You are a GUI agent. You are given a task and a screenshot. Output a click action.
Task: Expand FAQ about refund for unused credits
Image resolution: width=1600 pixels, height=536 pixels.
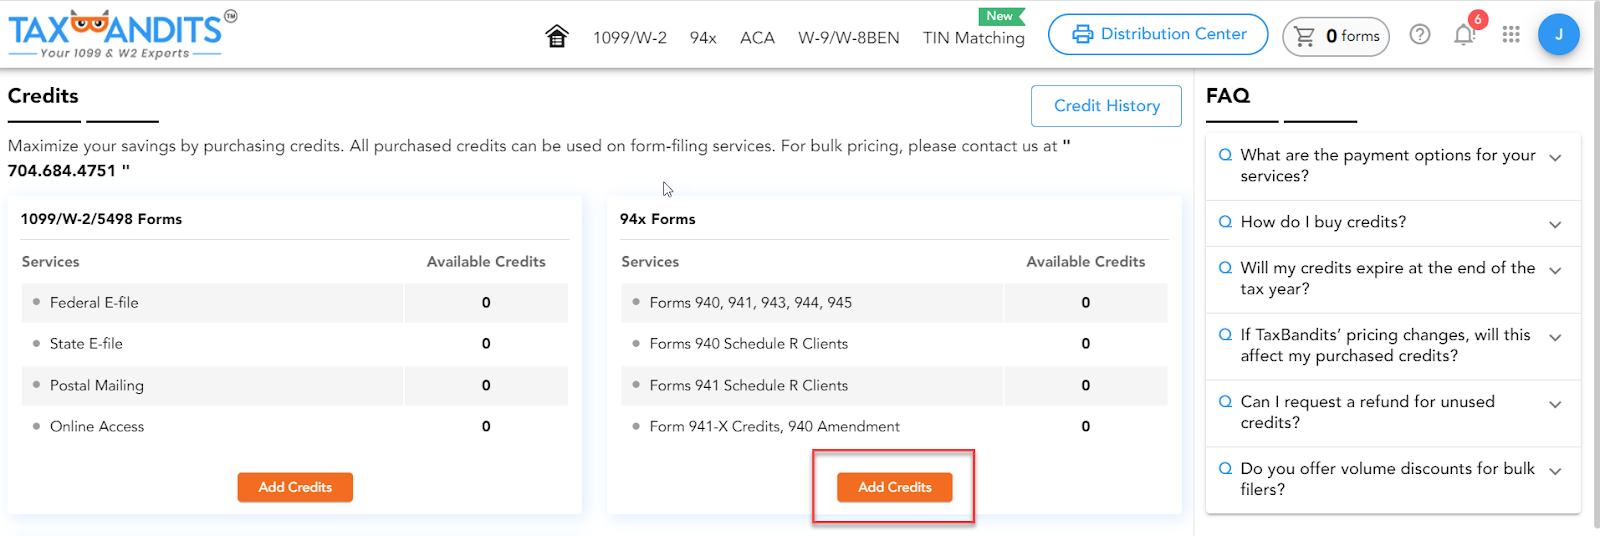click(x=1393, y=413)
